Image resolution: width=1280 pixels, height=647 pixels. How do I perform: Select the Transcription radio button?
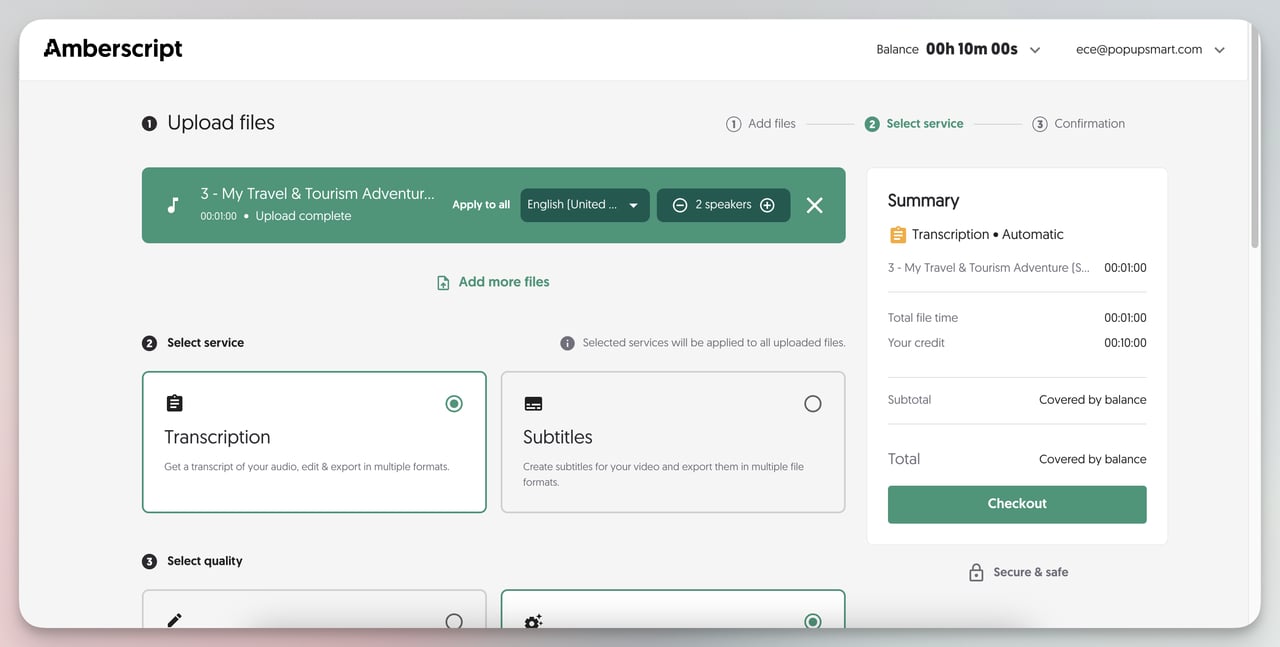pos(453,403)
